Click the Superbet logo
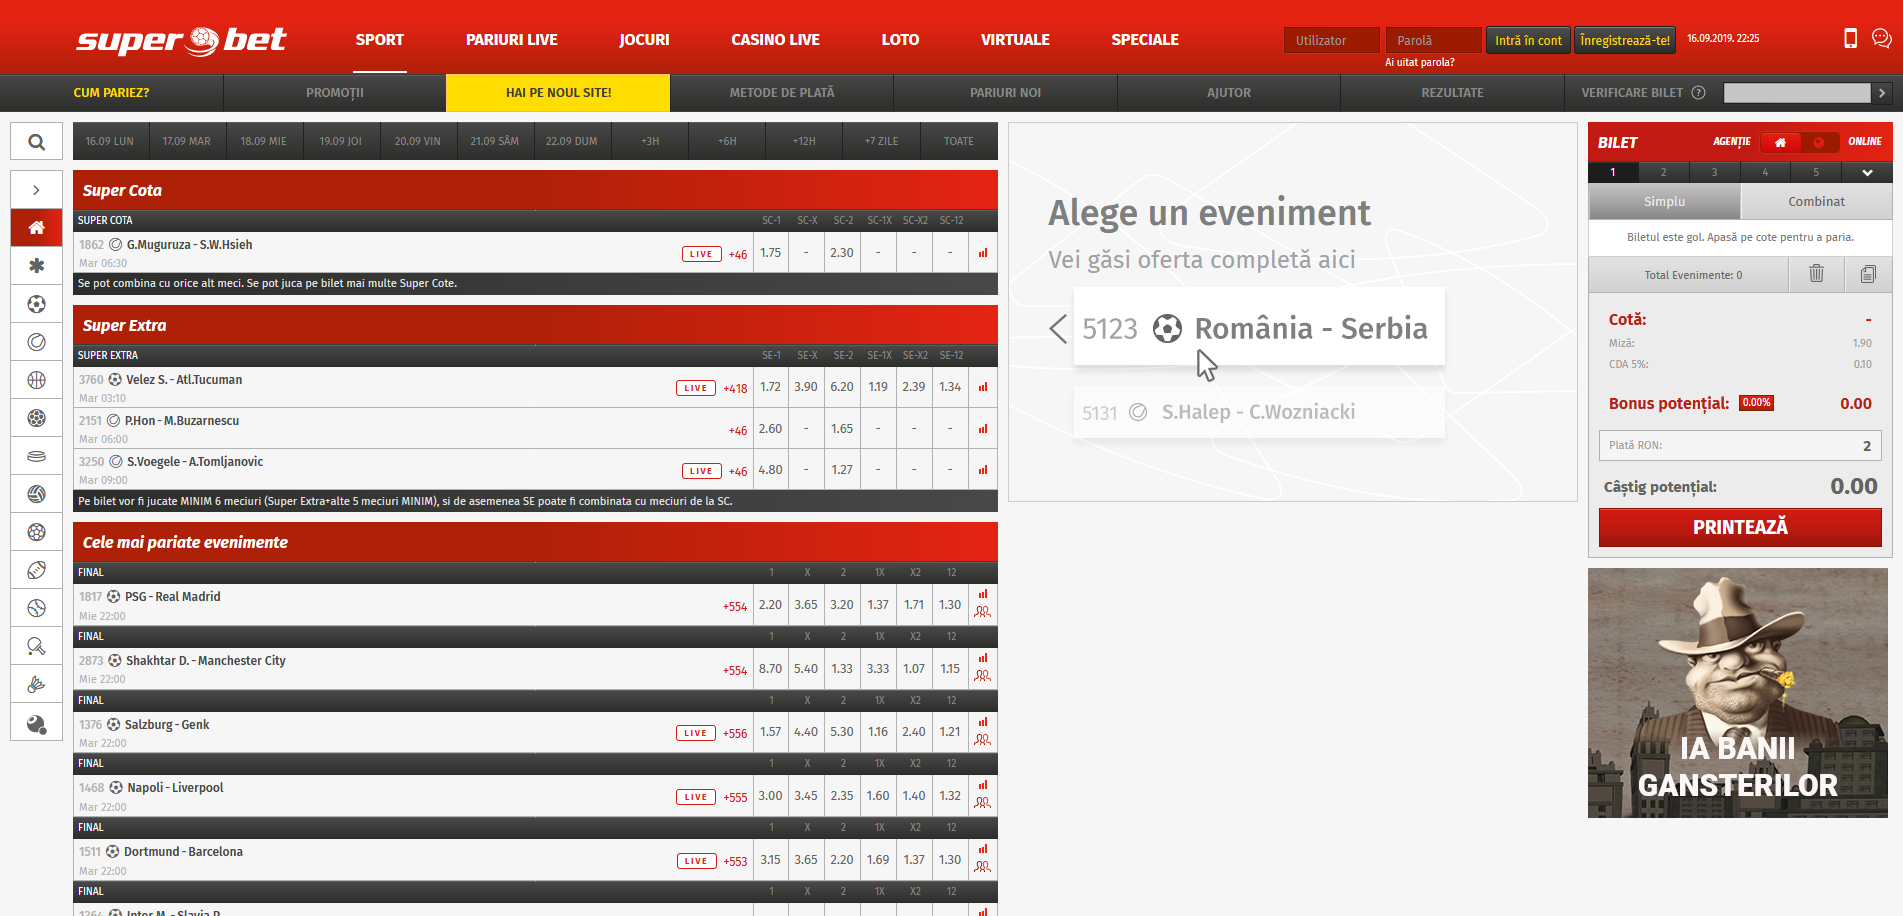Viewport: 1903px width, 916px height. tap(181, 40)
